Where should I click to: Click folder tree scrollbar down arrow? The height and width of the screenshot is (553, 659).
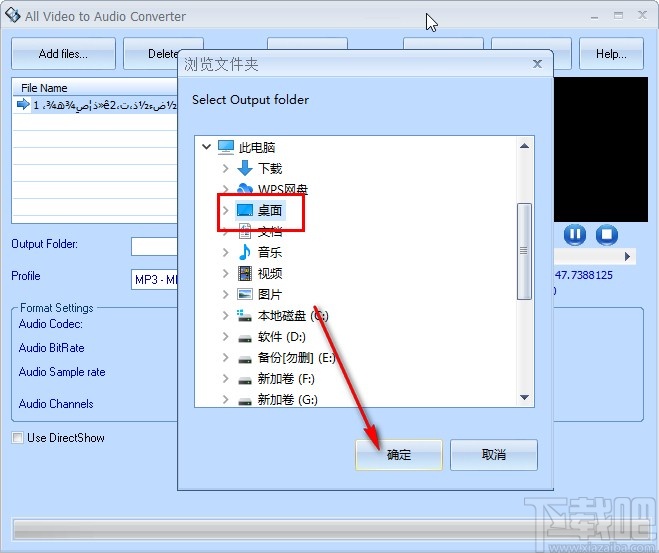click(524, 397)
